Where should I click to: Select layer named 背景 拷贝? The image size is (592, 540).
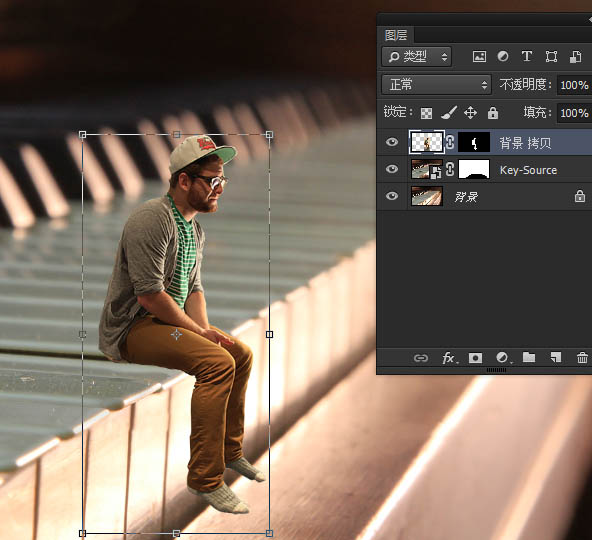pos(525,143)
